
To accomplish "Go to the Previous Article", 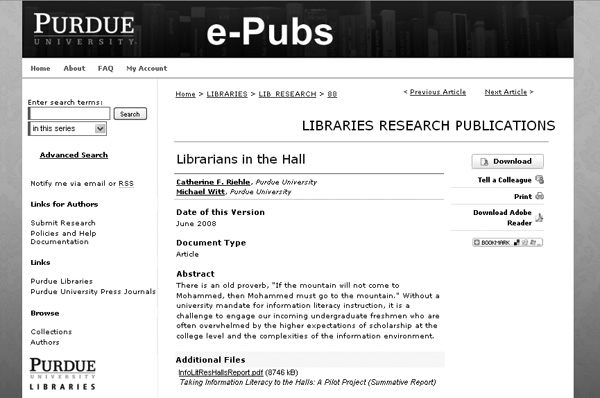I will pos(438,92).
